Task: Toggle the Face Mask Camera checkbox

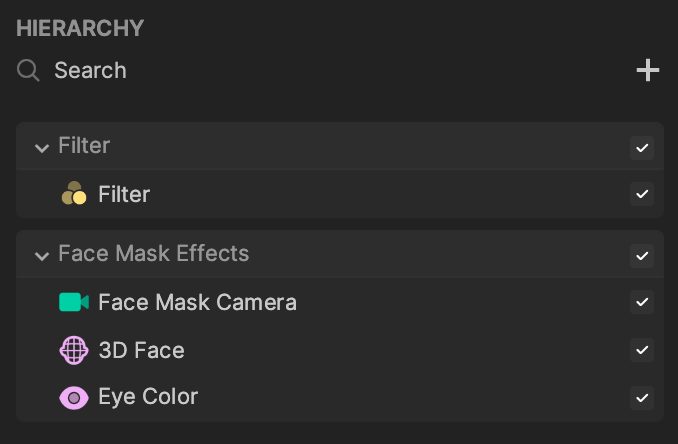Action: point(642,302)
